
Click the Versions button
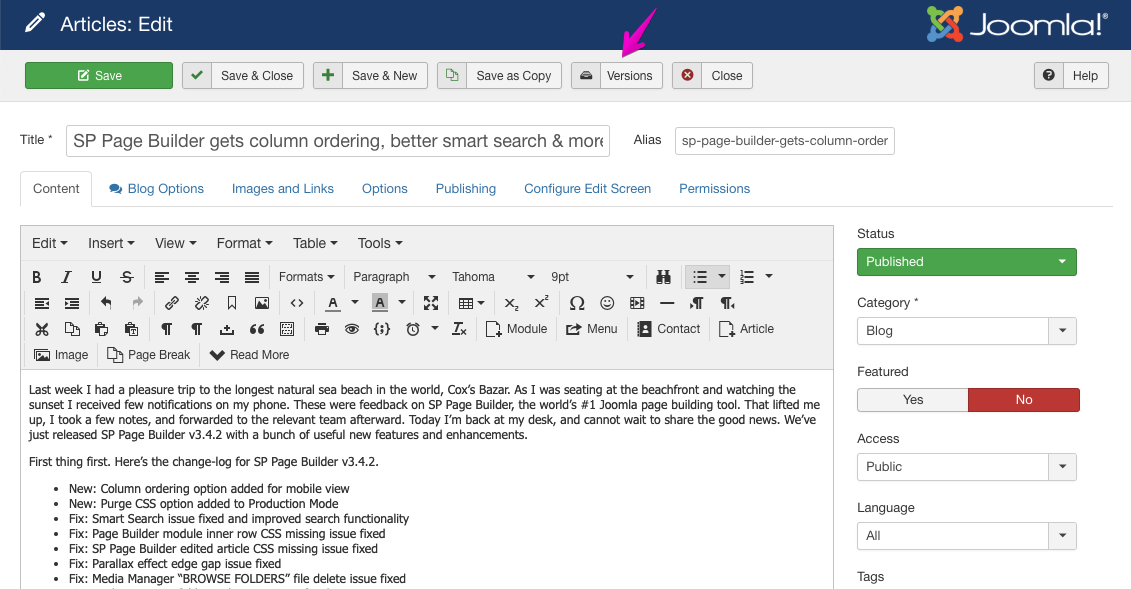click(x=617, y=76)
